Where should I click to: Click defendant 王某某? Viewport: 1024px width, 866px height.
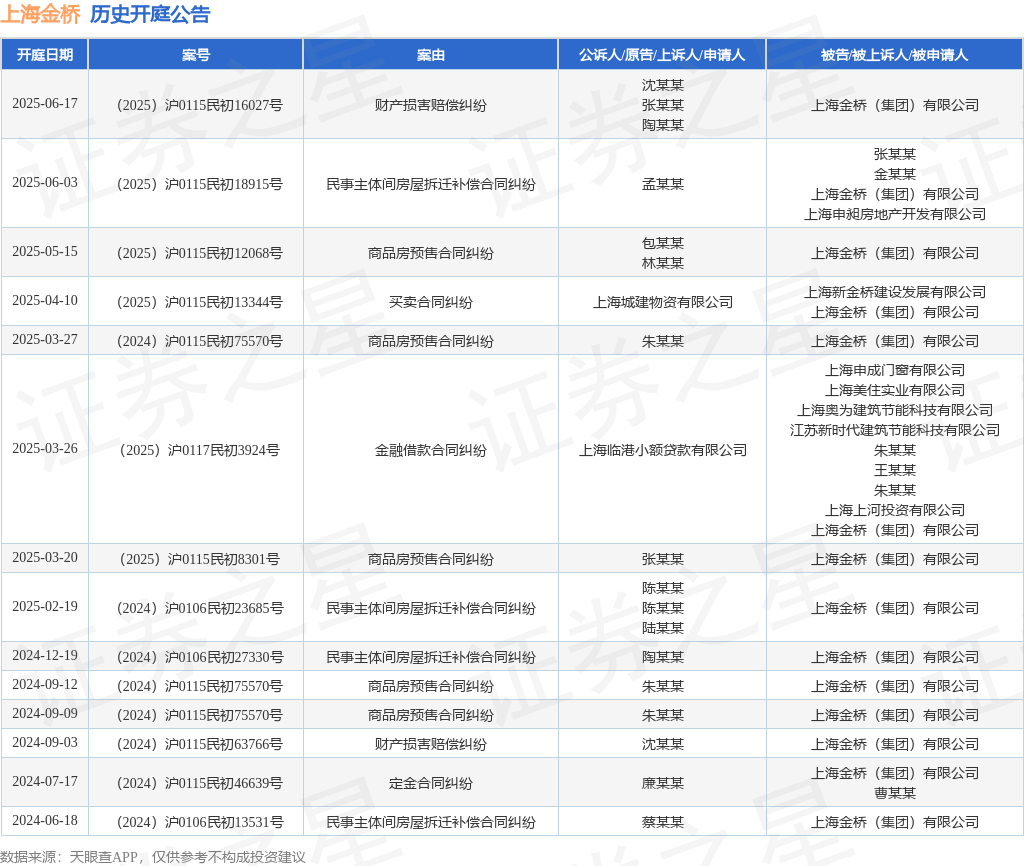coord(895,470)
